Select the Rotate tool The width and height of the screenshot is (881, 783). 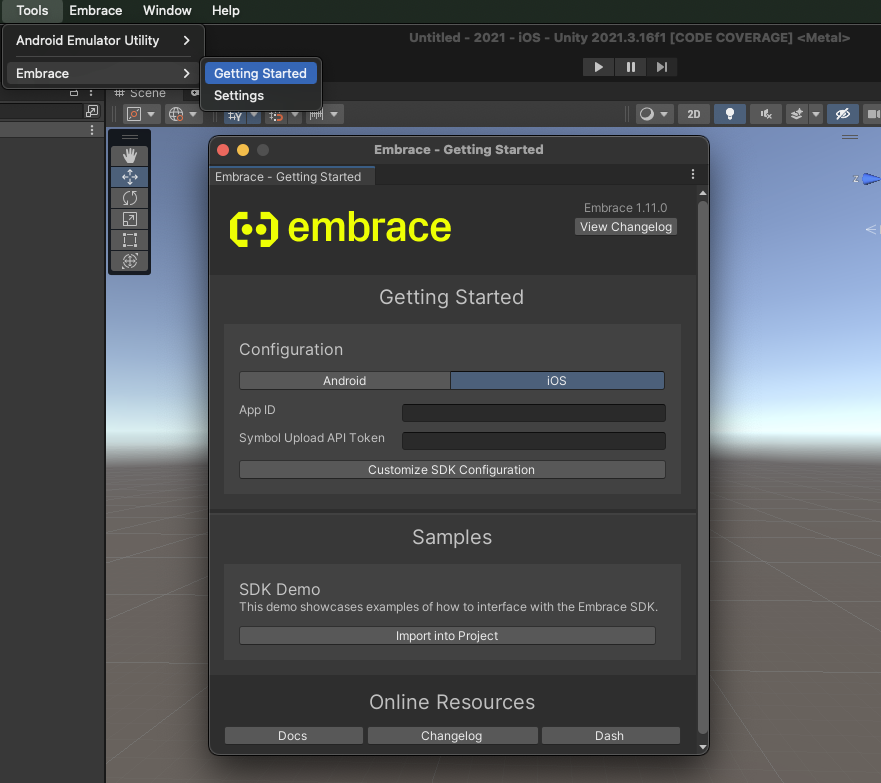click(130, 198)
